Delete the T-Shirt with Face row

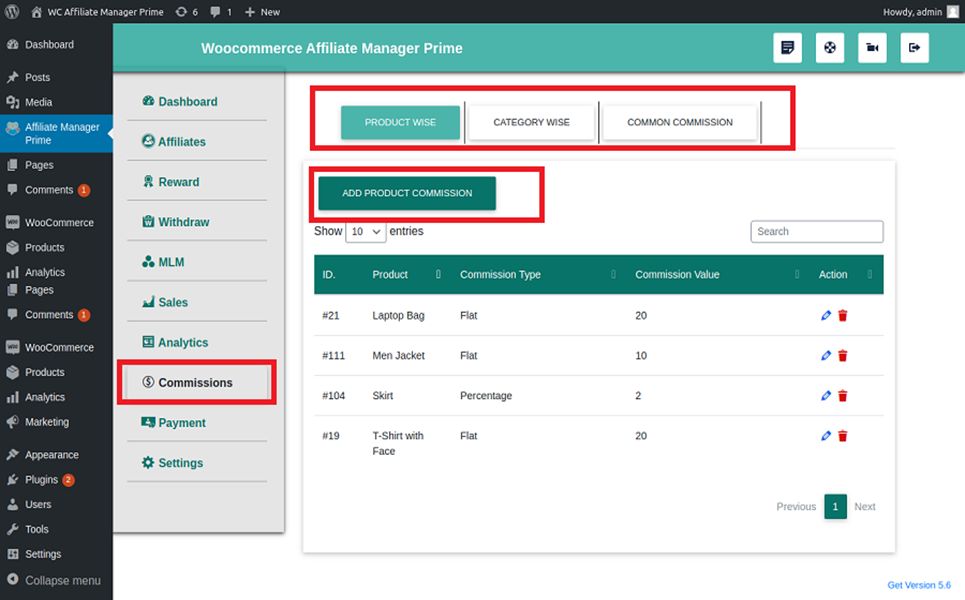pyautogui.click(x=843, y=436)
